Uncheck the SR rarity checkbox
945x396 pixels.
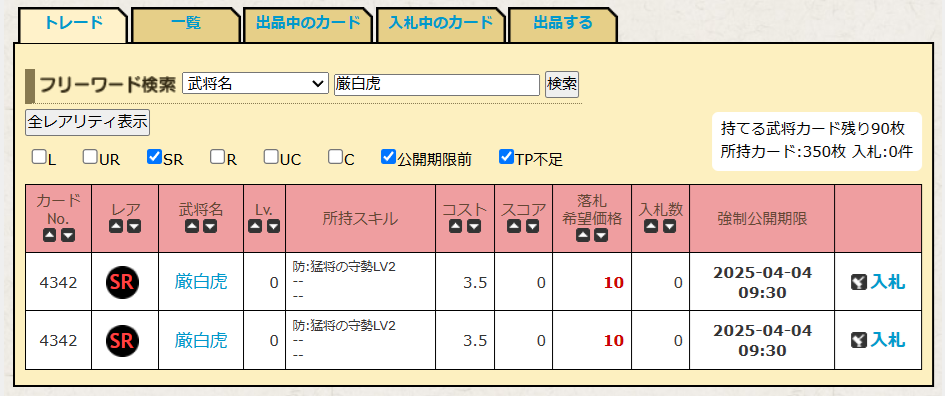(x=154, y=157)
